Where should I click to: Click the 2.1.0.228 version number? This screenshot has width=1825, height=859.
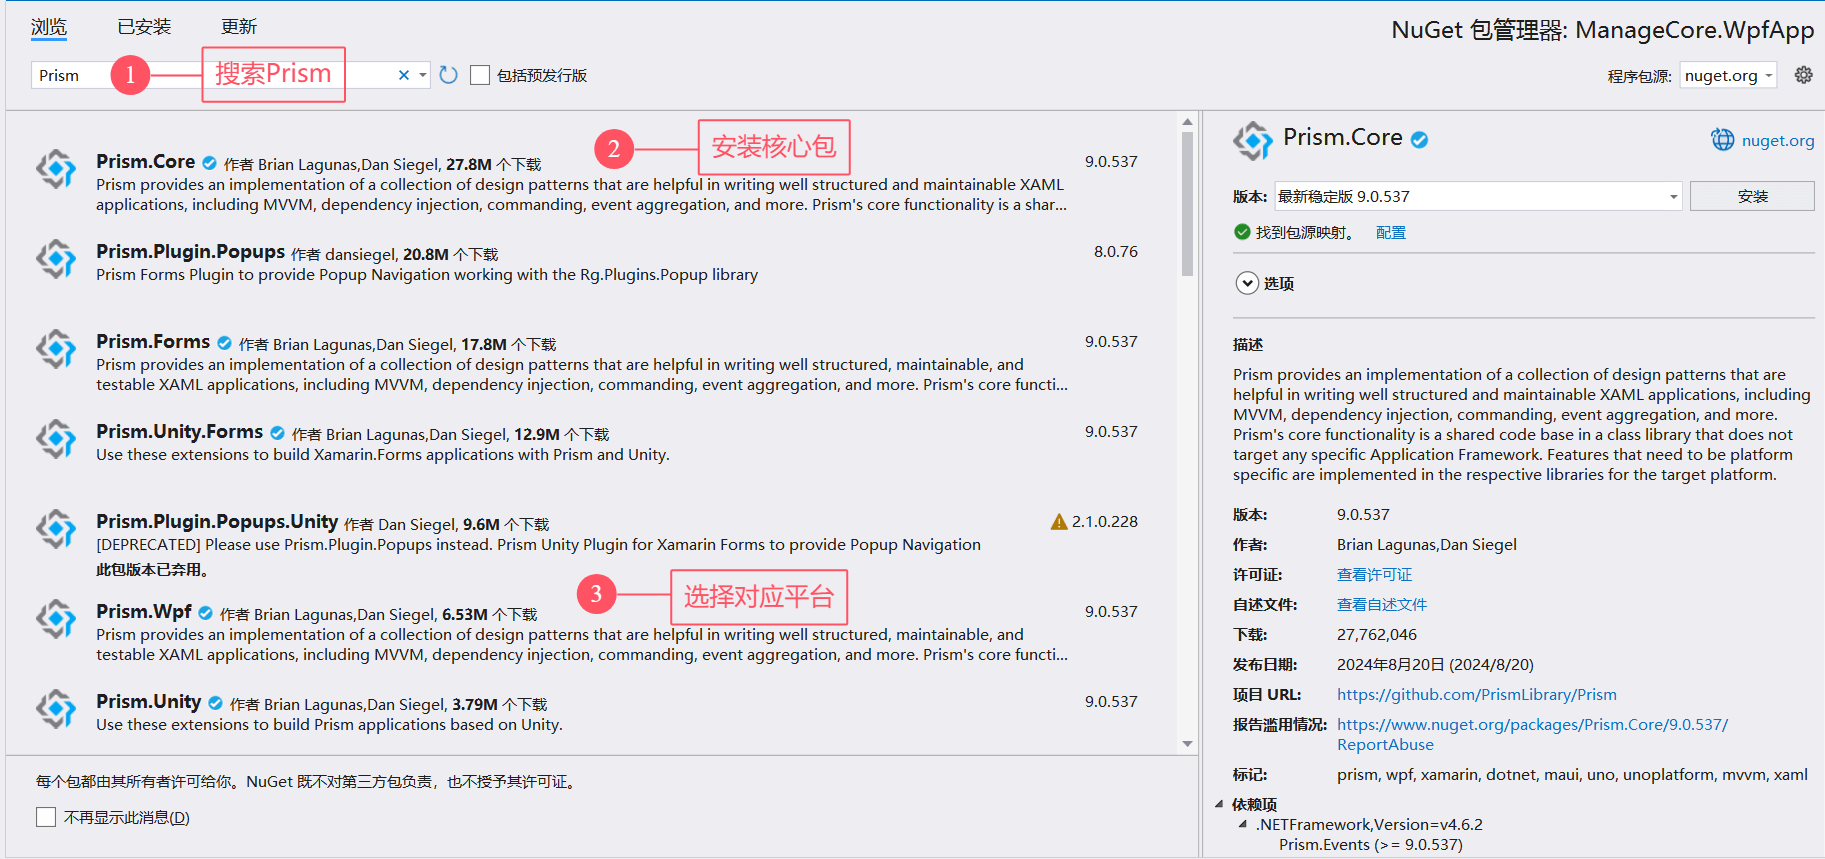click(1104, 521)
